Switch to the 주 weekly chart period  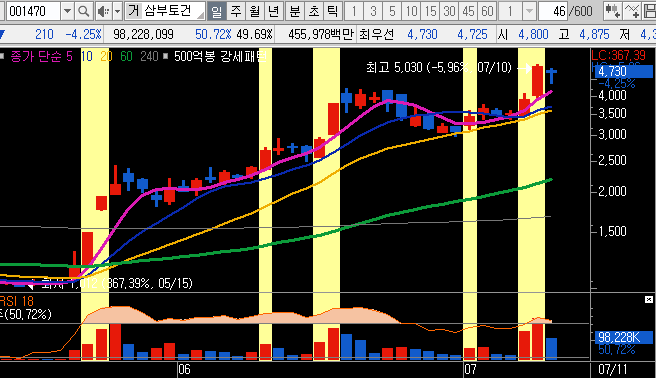pos(236,11)
